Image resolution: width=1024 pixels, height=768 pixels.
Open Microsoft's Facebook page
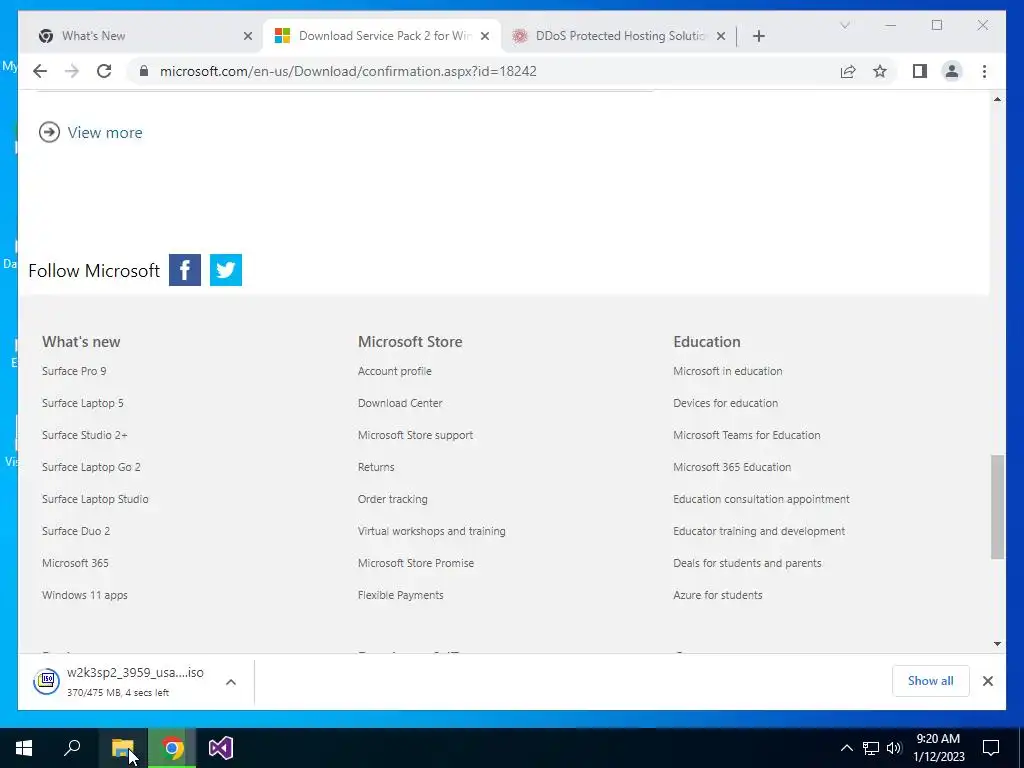tap(185, 270)
